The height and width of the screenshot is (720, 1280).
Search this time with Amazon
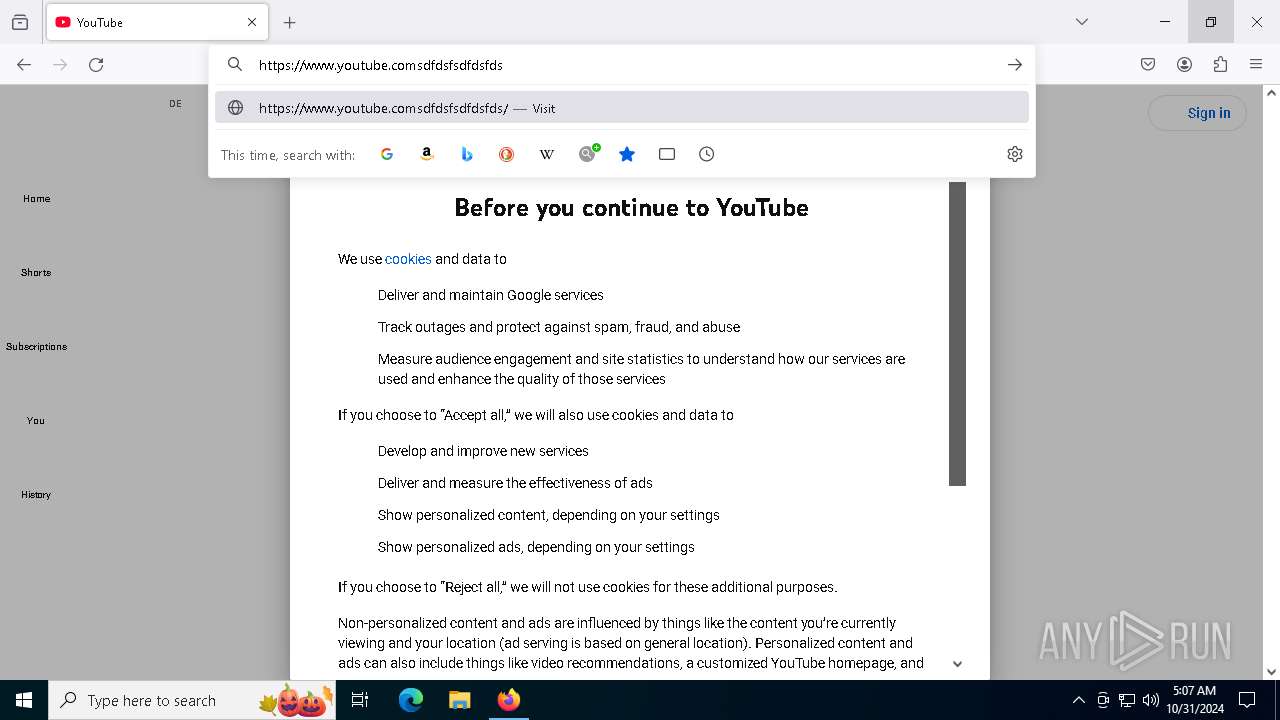(x=427, y=154)
